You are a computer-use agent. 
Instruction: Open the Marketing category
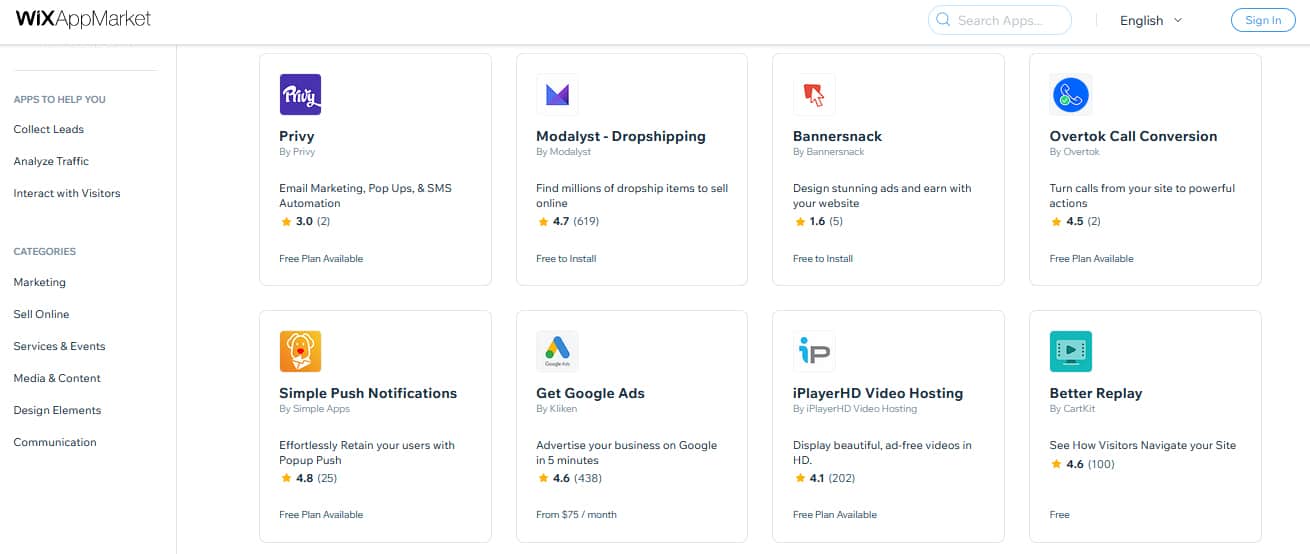tap(39, 282)
